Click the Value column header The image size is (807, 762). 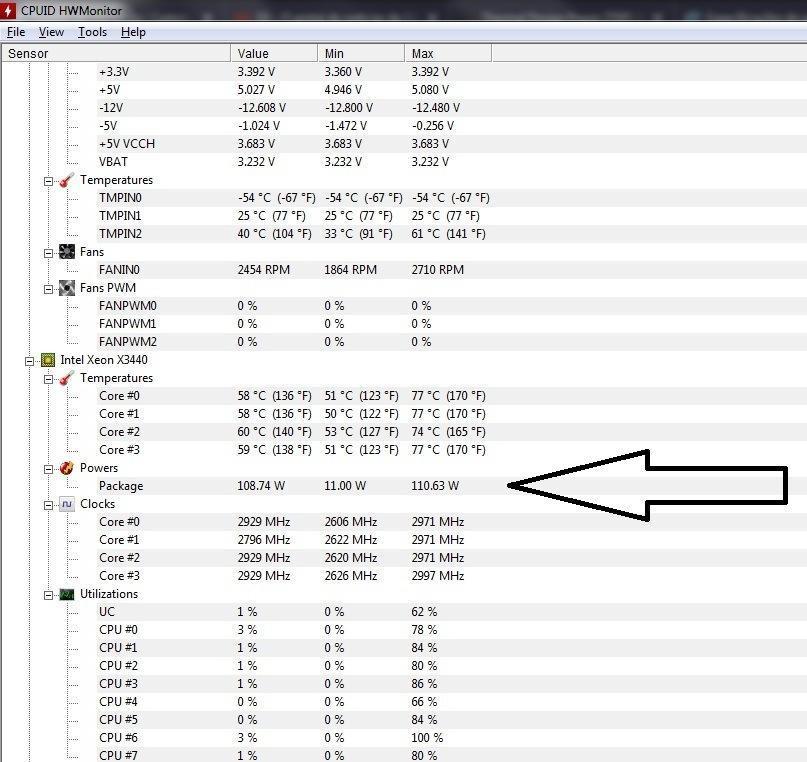[274, 54]
